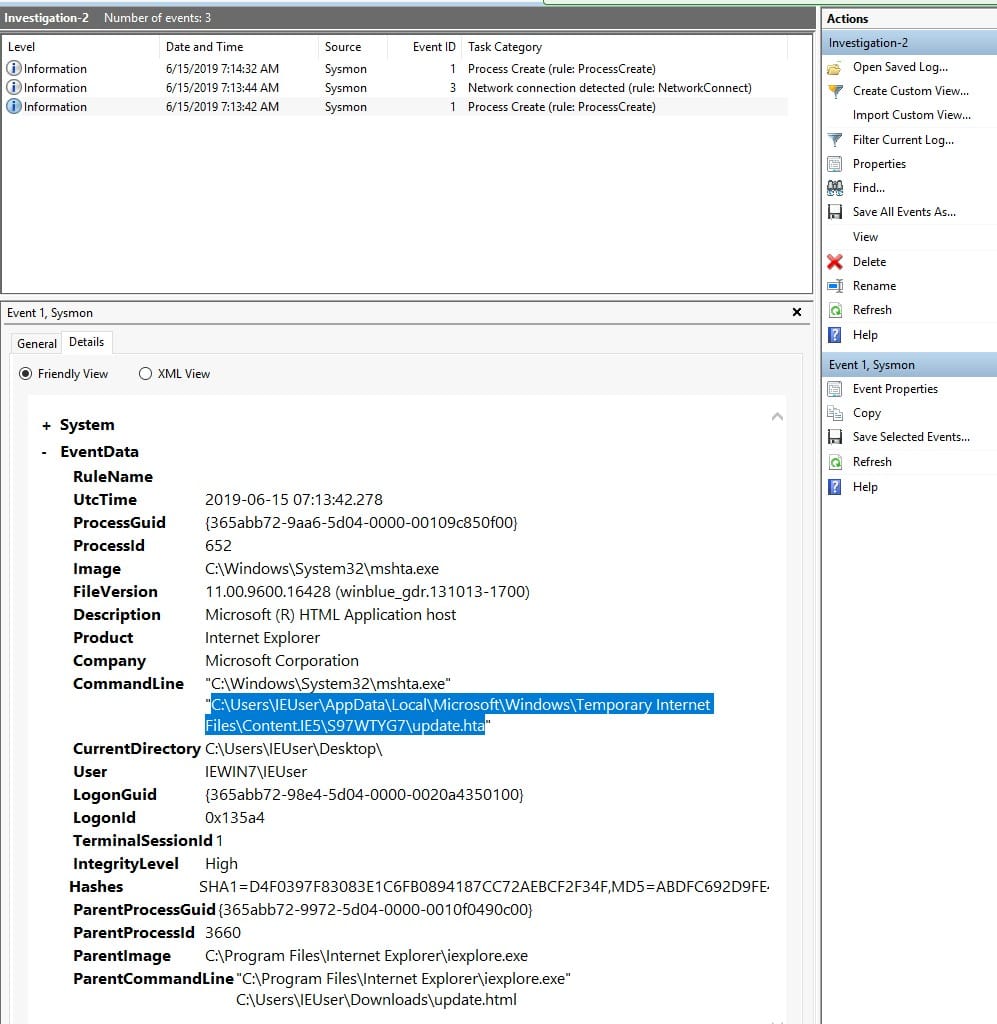
Task: Switch to the Details tab
Action: pyautogui.click(x=86, y=342)
